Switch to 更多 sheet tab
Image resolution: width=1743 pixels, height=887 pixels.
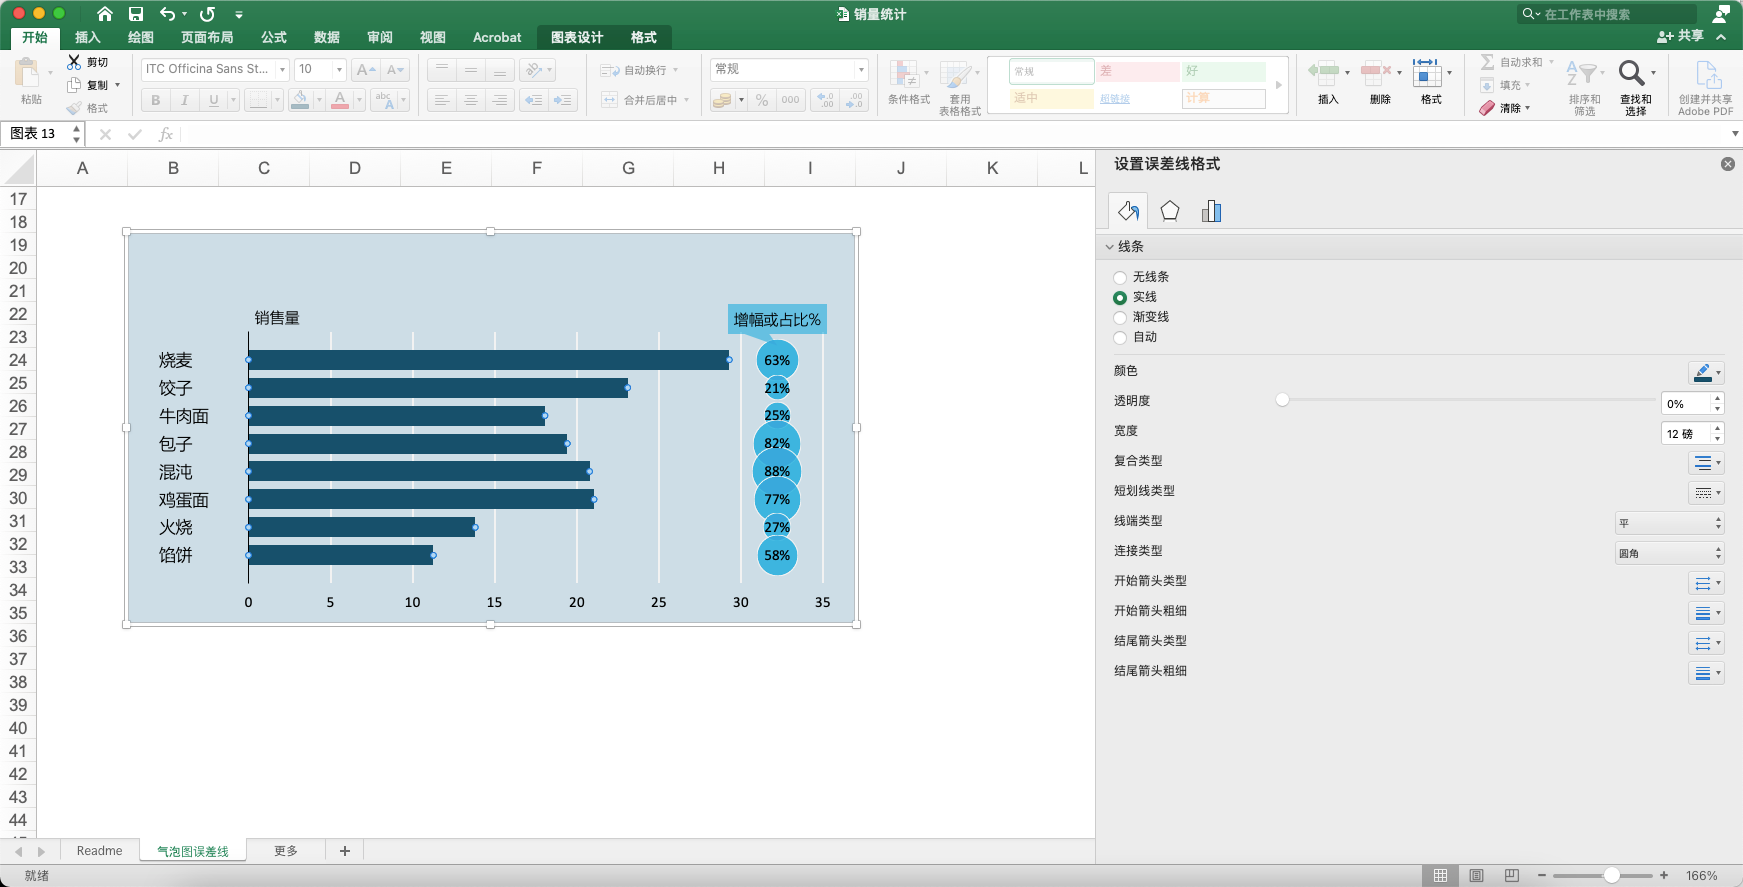[x=286, y=851]
